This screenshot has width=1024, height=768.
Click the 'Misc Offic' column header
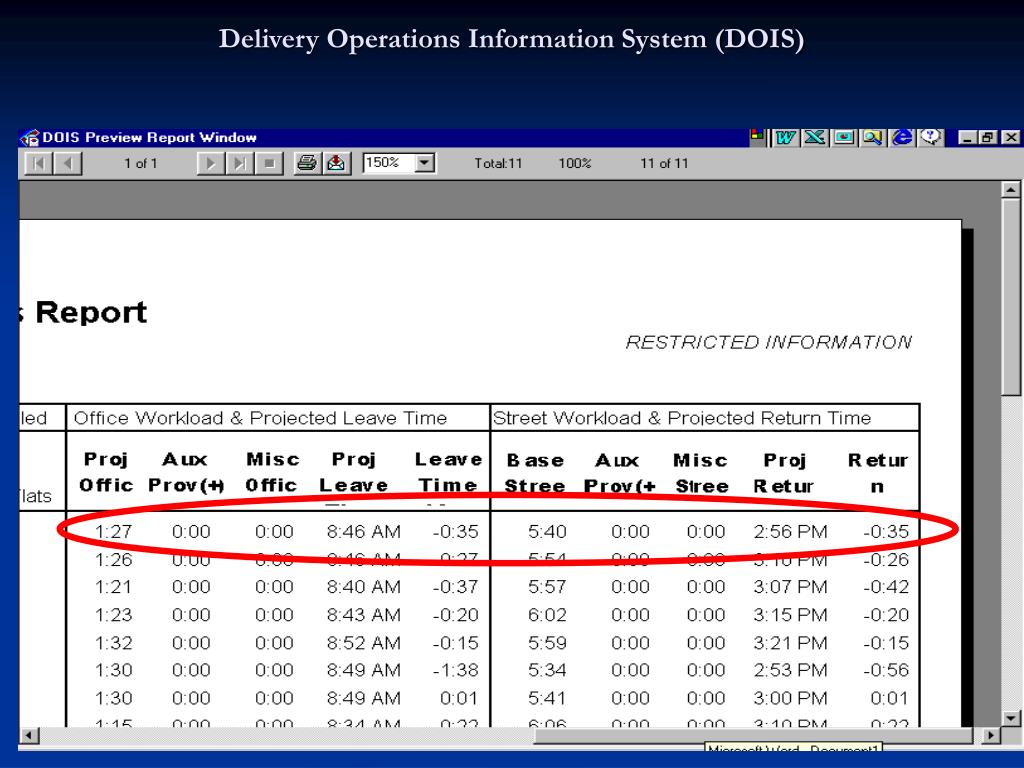pyautogui.click(x=272, y=472)
